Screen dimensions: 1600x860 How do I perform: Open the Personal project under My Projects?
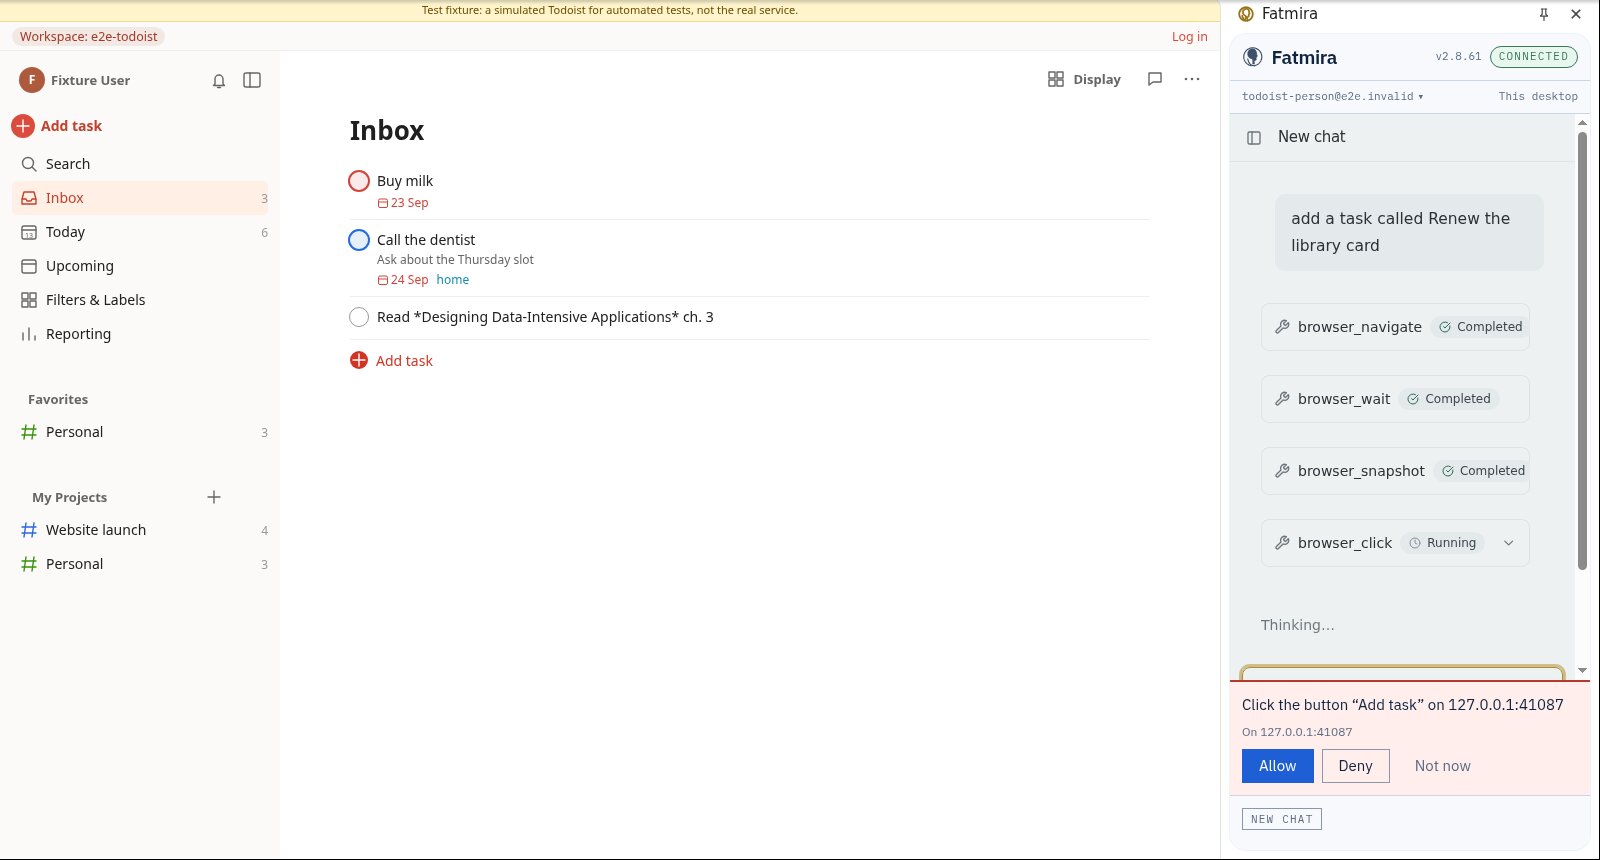click(140, 564)
